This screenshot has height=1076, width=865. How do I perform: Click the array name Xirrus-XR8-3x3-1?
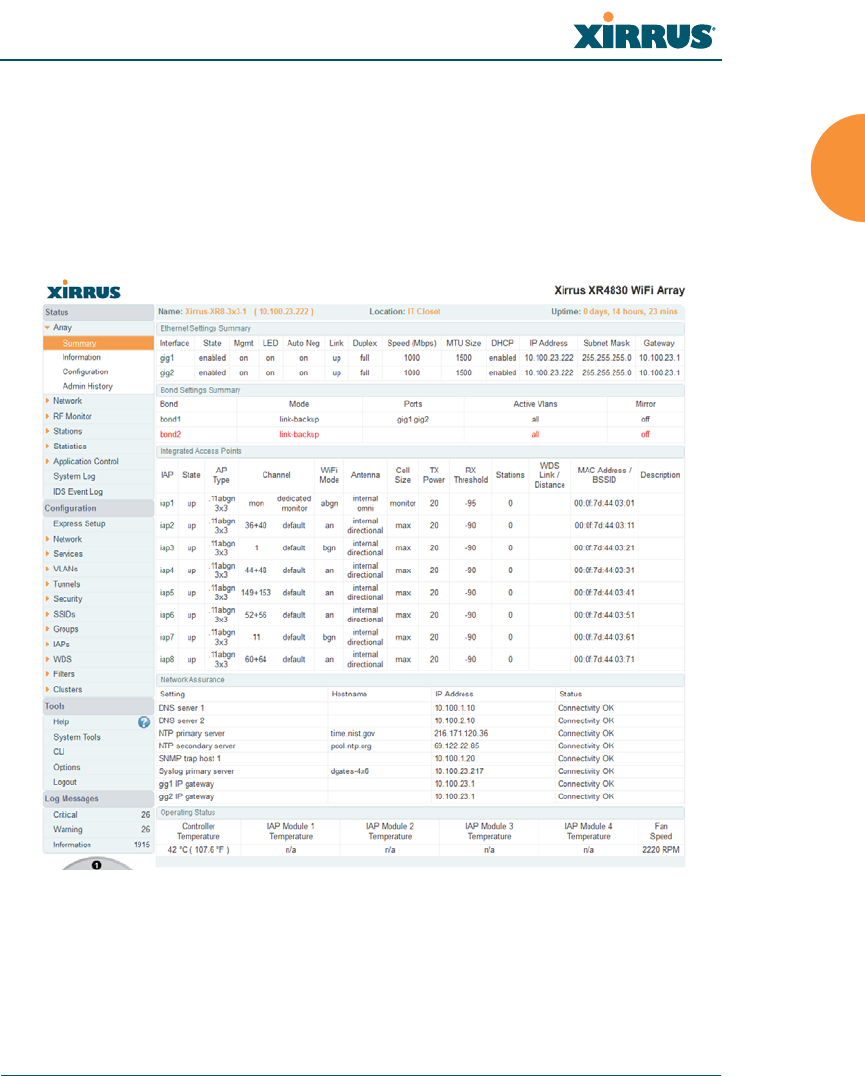click(215, 312)
